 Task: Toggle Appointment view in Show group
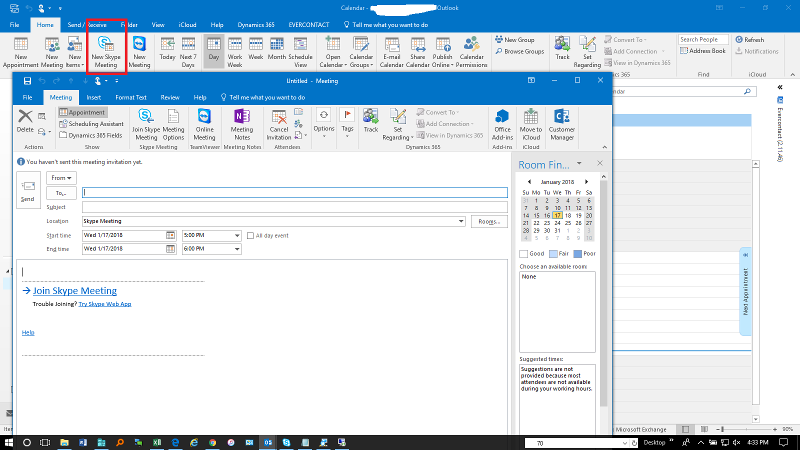[x=82, y=112]
